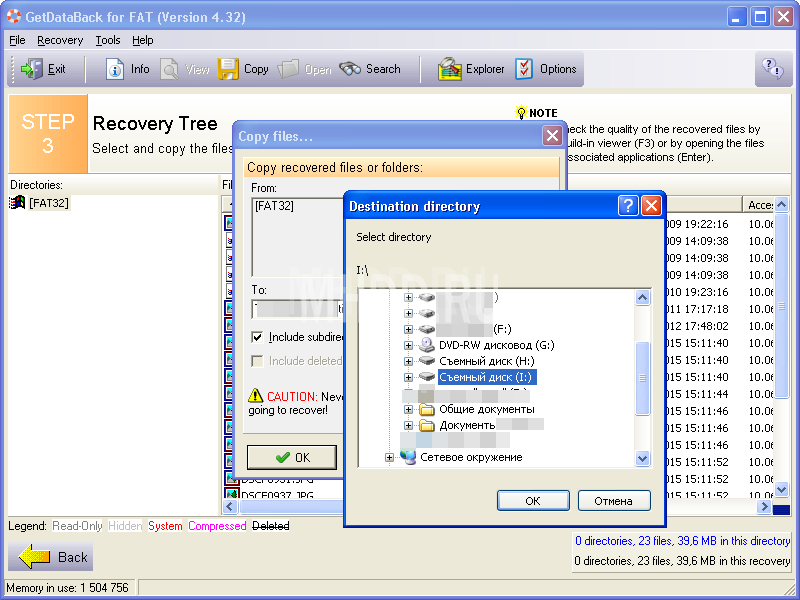This screenshot has height=600, width=800.
Task: Select Общие документы folder
Action: (x=486, y=409)
